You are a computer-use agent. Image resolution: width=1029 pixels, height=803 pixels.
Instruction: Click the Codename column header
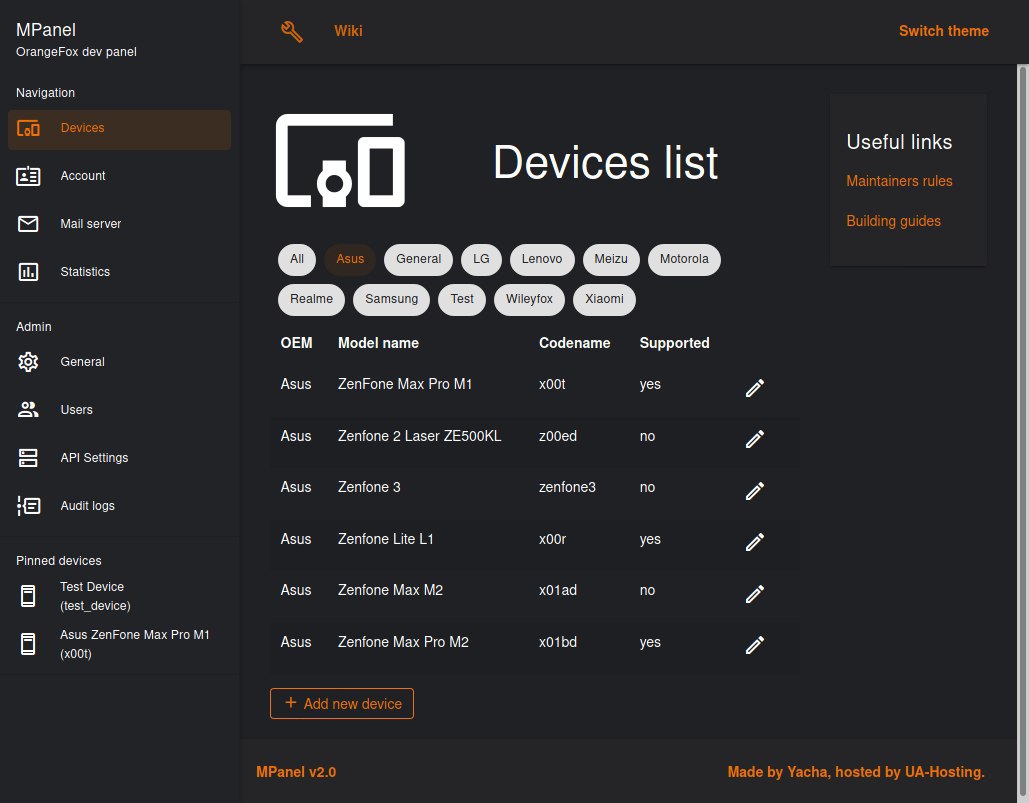(x=574, y=343)
